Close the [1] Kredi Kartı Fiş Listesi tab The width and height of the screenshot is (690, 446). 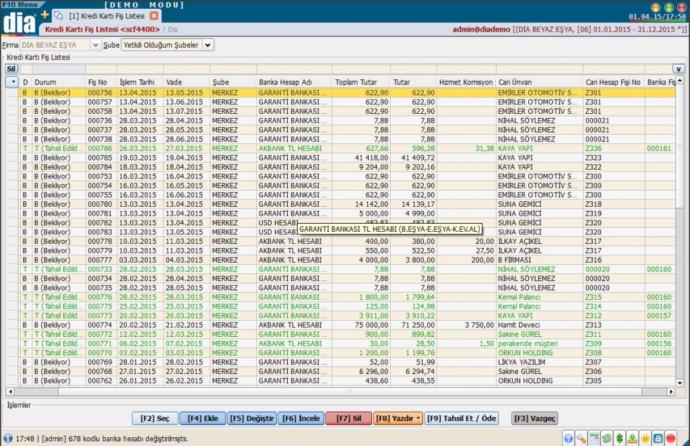[x=154, y=16]
